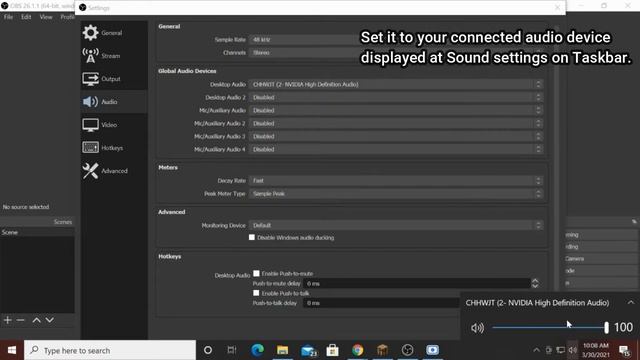Open the General settings gear icon

click(x=90, y=33)
